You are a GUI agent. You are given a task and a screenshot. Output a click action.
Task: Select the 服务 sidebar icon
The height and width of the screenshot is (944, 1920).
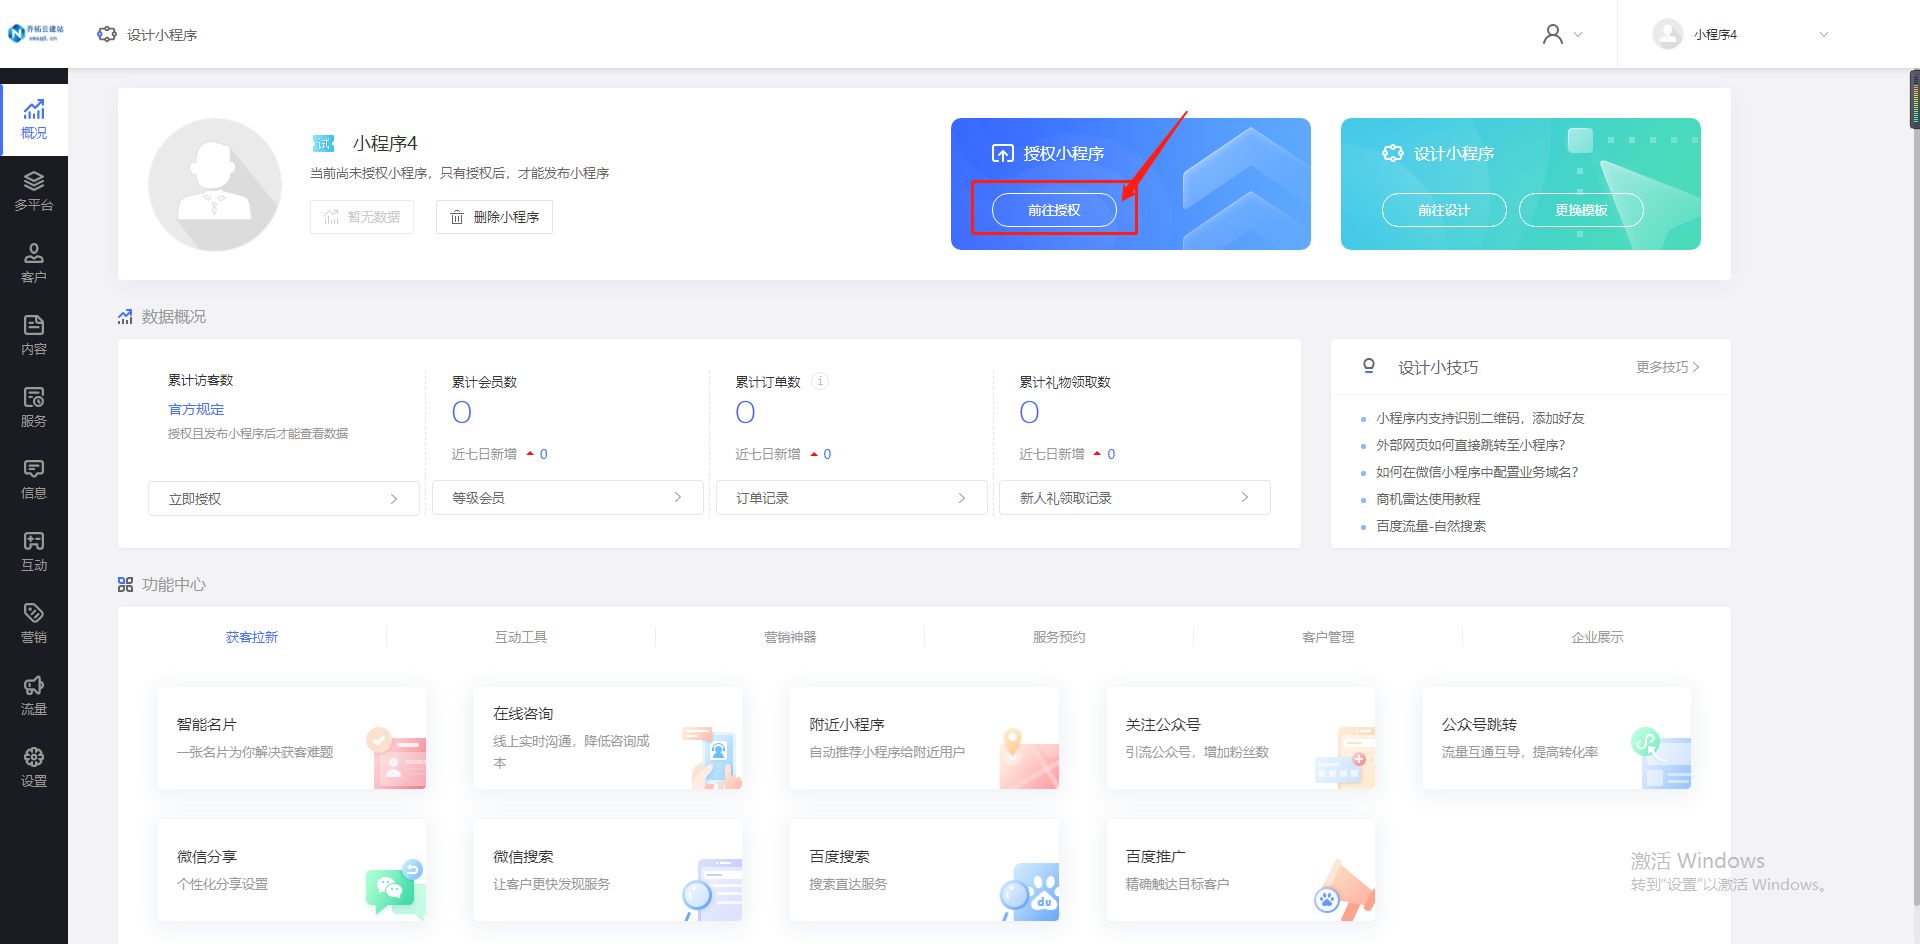click(34, 406)
